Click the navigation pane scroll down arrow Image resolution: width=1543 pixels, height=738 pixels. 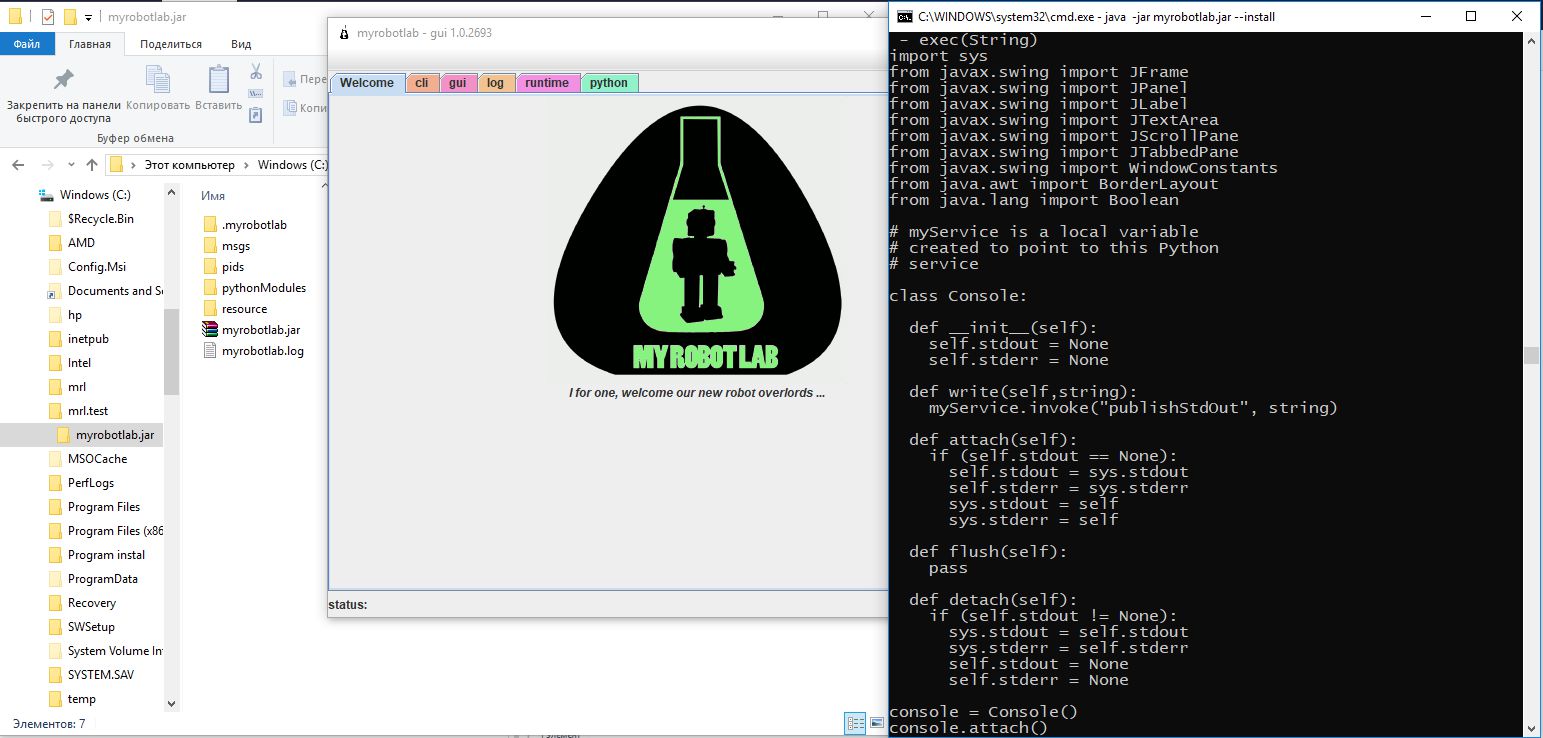[x=171, y=704]
